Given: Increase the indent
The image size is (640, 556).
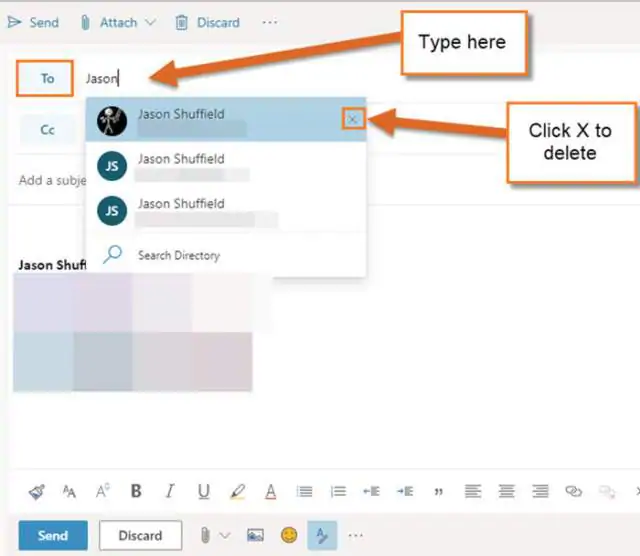Looking at the screenshot, I should [x=405, y=491].
